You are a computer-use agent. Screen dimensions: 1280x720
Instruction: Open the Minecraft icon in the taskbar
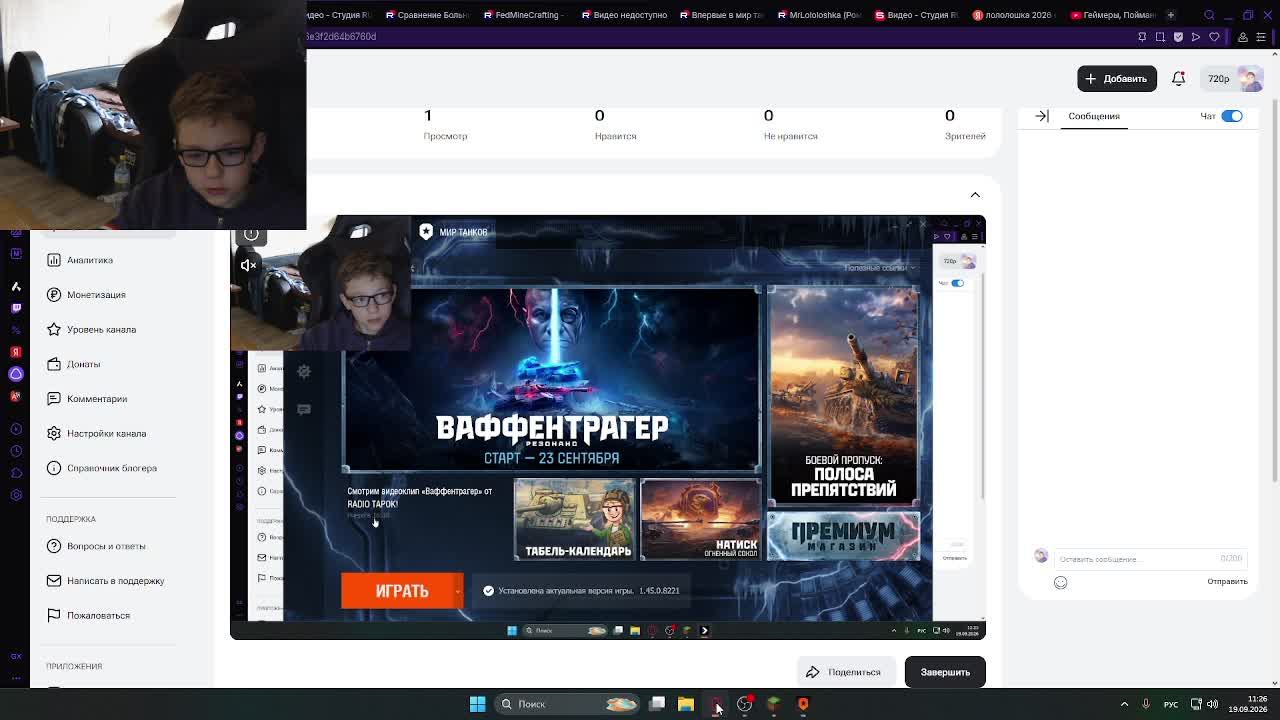(773, 704)
